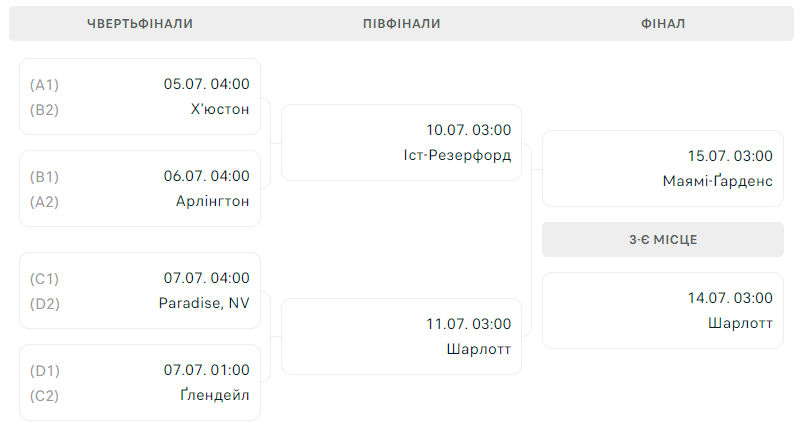Viewport: 800px width, 433px height.
Task: Click the (C2) team slot label
Action: click(44, 396)
